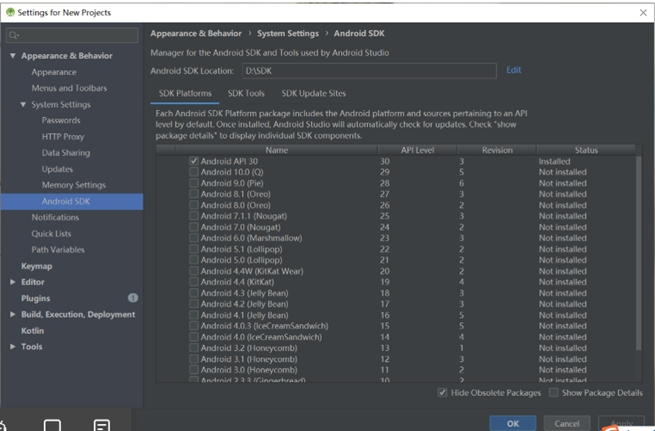Click the SDK platforms list scrollbar
Viewport: 655px width, 431px height.
[638, 253]
